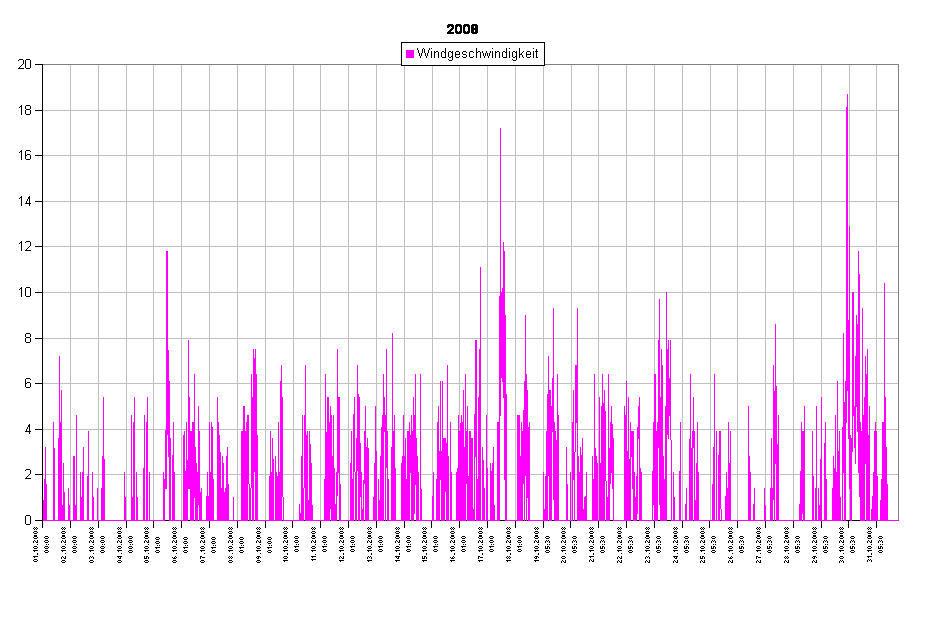Image resolution: width=927 pixels, height=627 pixels.
Task: Click the topmost horizontal gridline in the plot
Action: pyautogui.click(x=300, y=110)
